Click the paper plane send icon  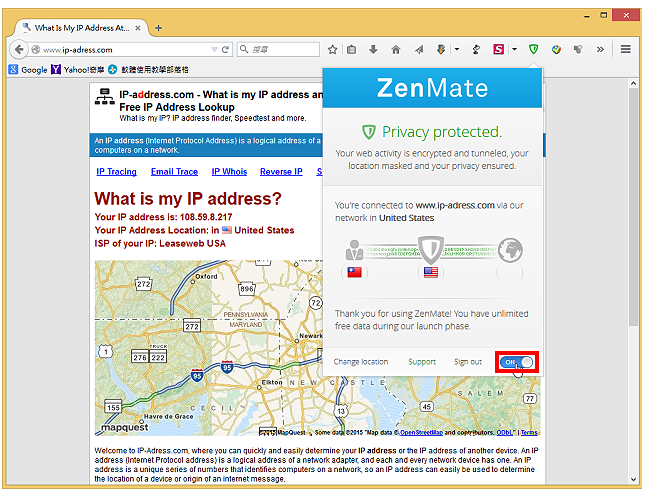click(419, 50)
